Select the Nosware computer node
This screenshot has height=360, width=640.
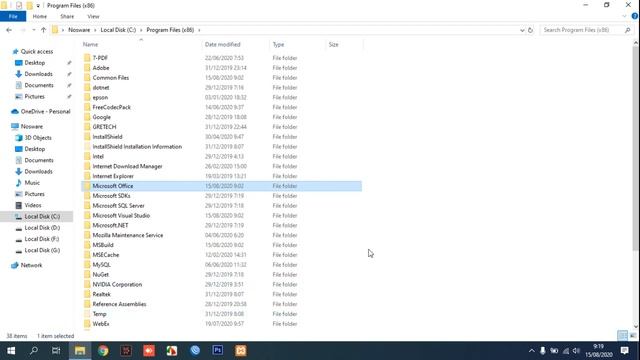pos(31,127)
